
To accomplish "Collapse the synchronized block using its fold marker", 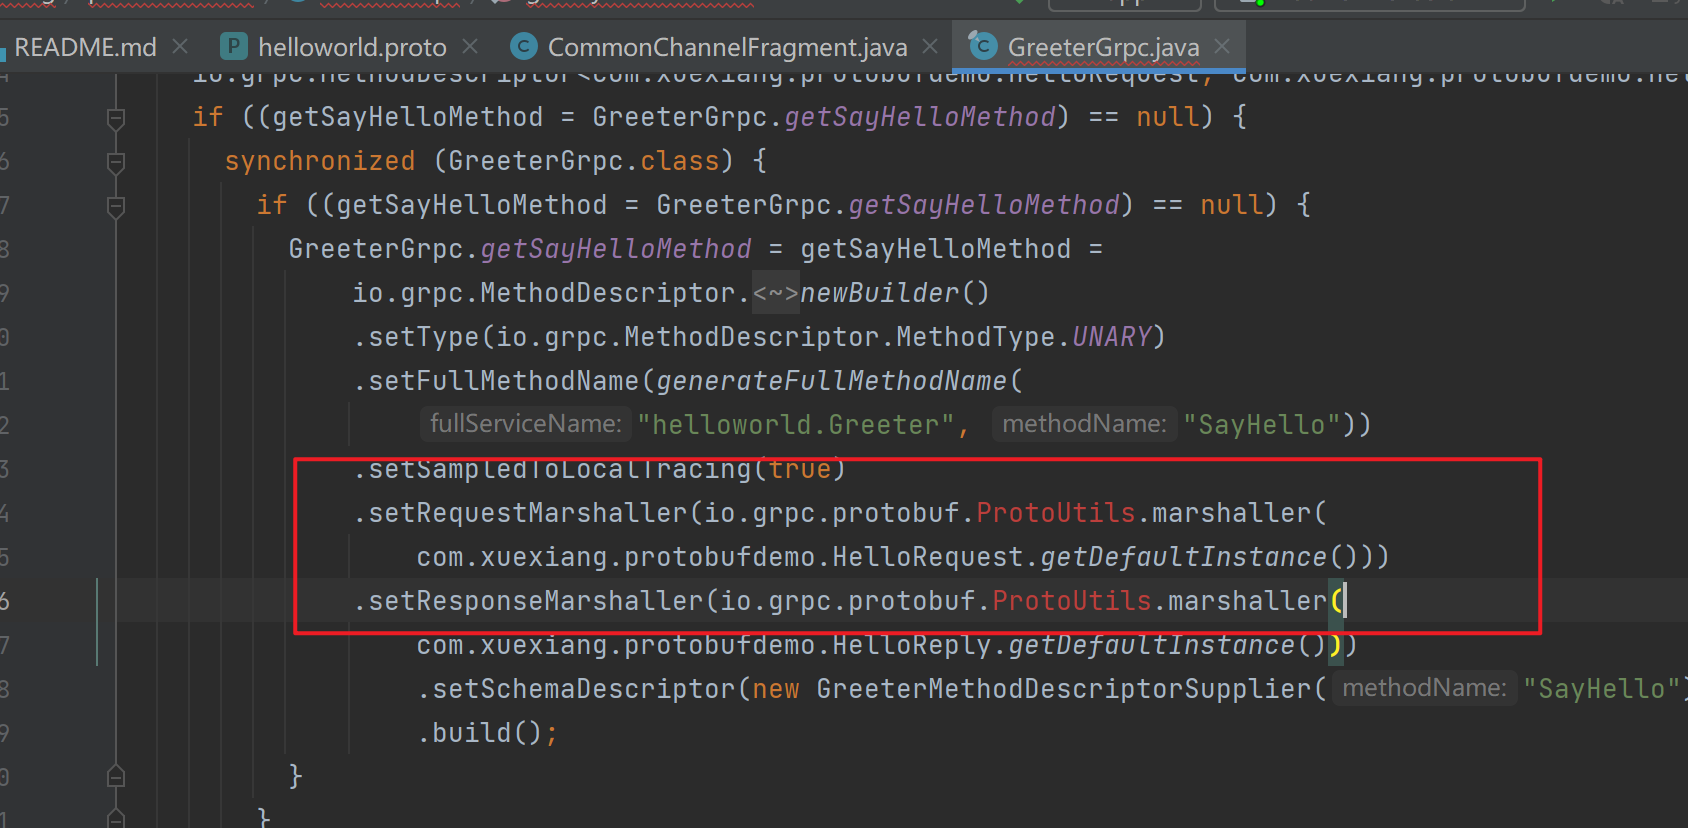I will (116, 162).
